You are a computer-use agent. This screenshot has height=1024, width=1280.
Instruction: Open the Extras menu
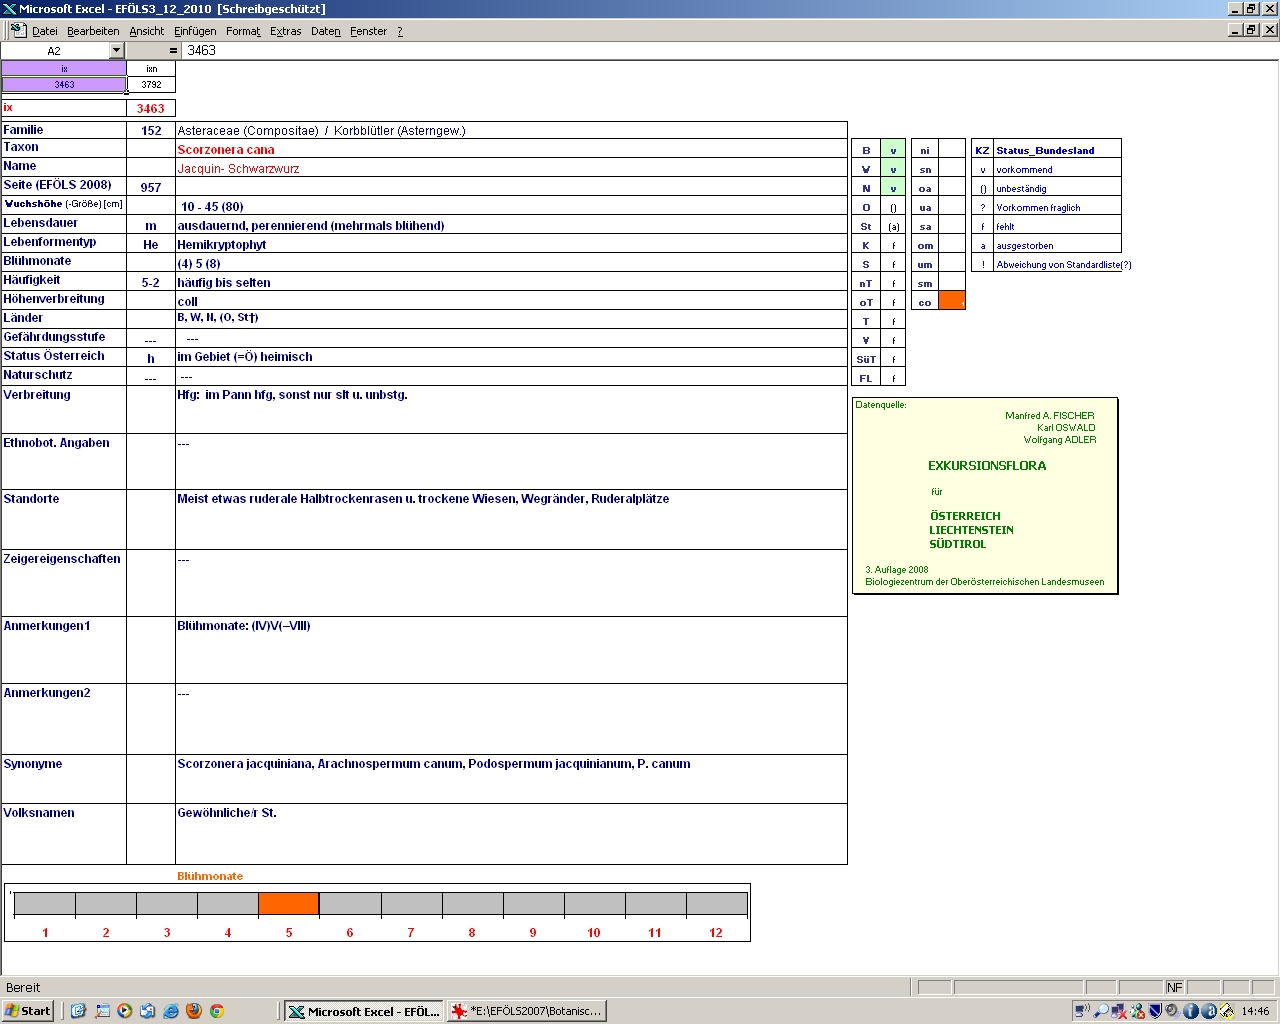click(285, 31)
